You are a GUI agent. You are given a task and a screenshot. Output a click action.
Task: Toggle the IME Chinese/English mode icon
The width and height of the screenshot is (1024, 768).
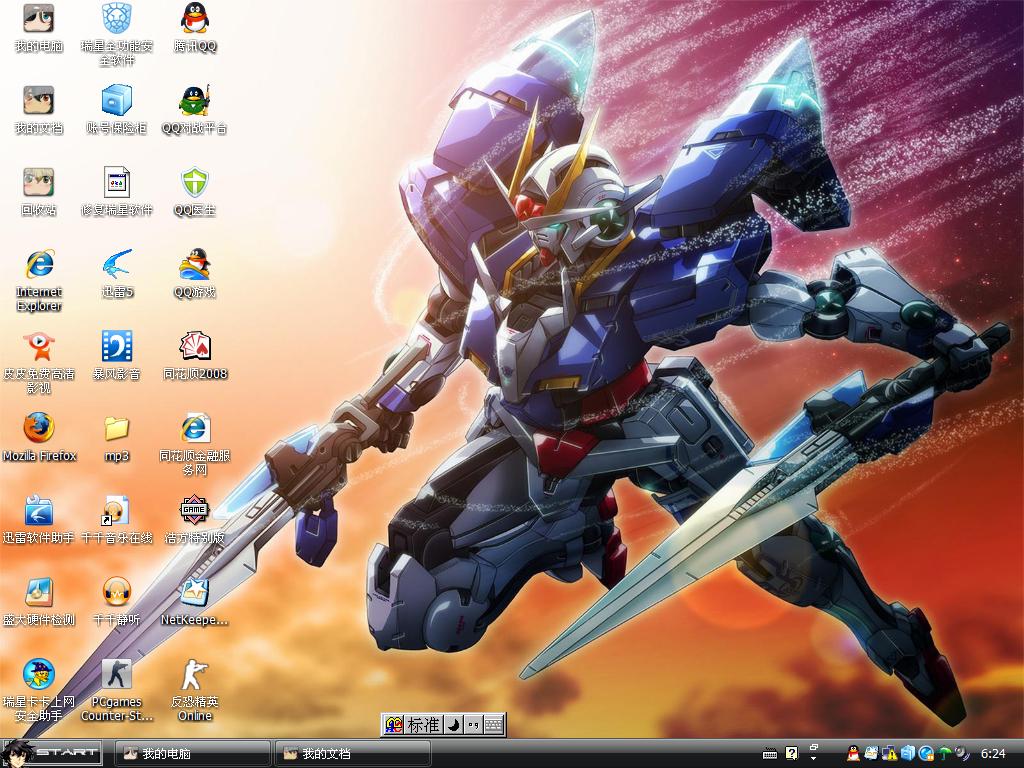pos(394,725)
